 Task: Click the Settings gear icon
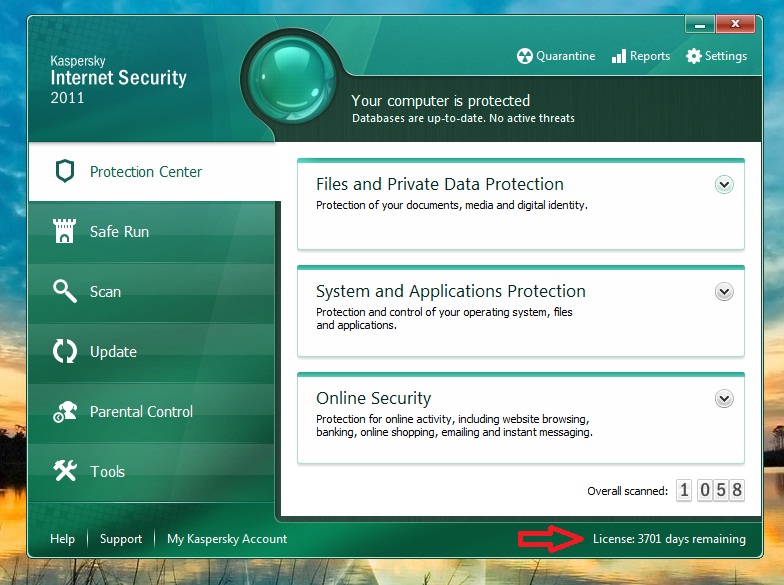[694, 56]
